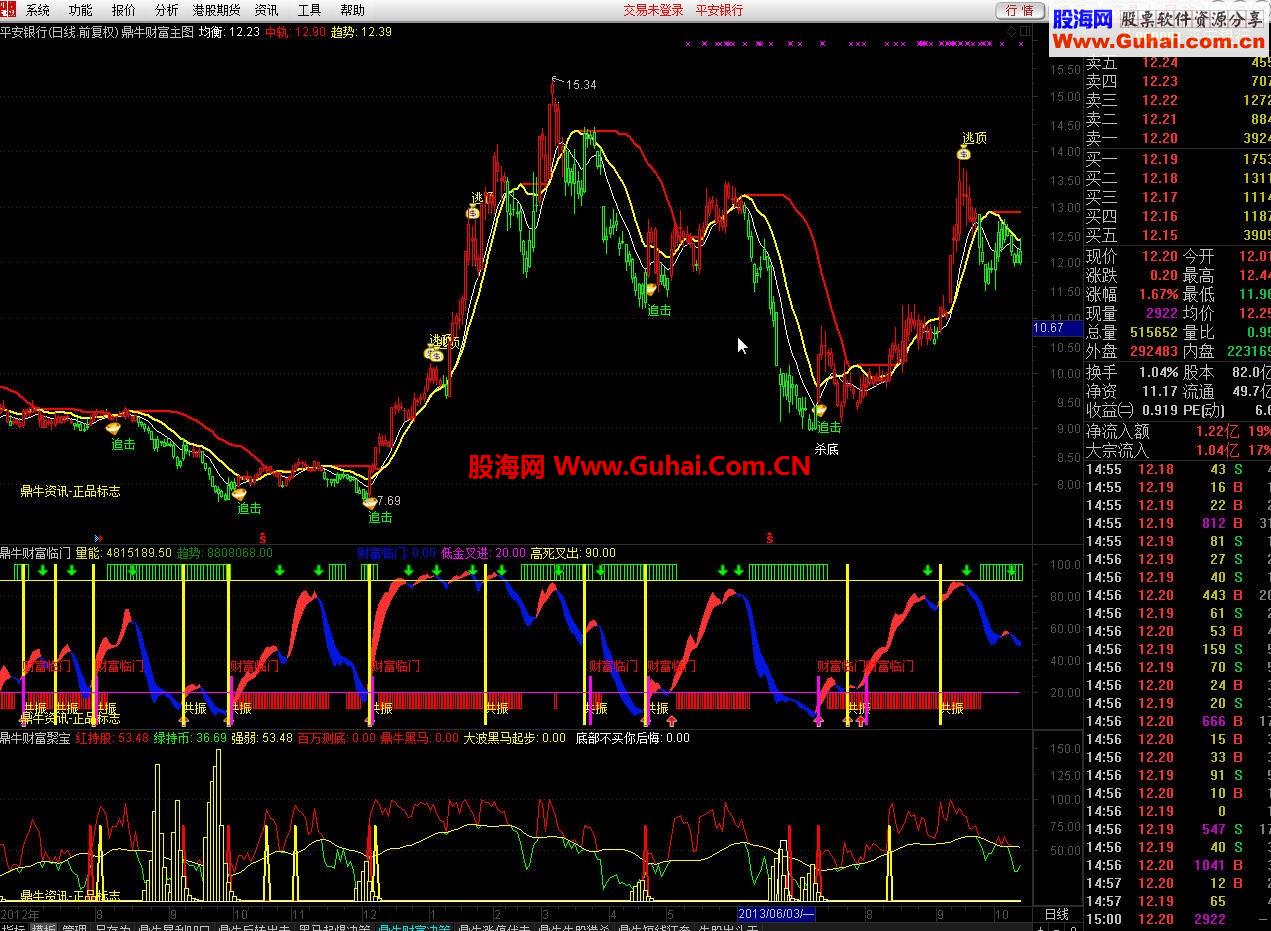Select the 买五 12.15 order book row
The width and height of the screenshot is (1271, 931).
pos(1178,235)
